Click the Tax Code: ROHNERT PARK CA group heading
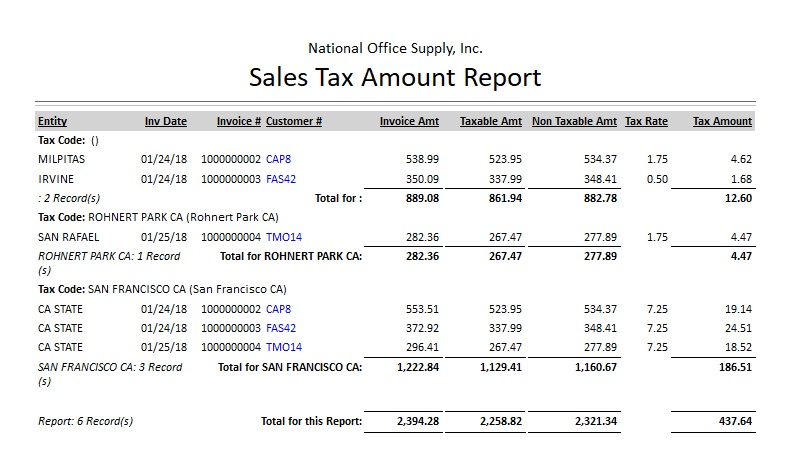The image size is (799, 451). pos(158,217)
